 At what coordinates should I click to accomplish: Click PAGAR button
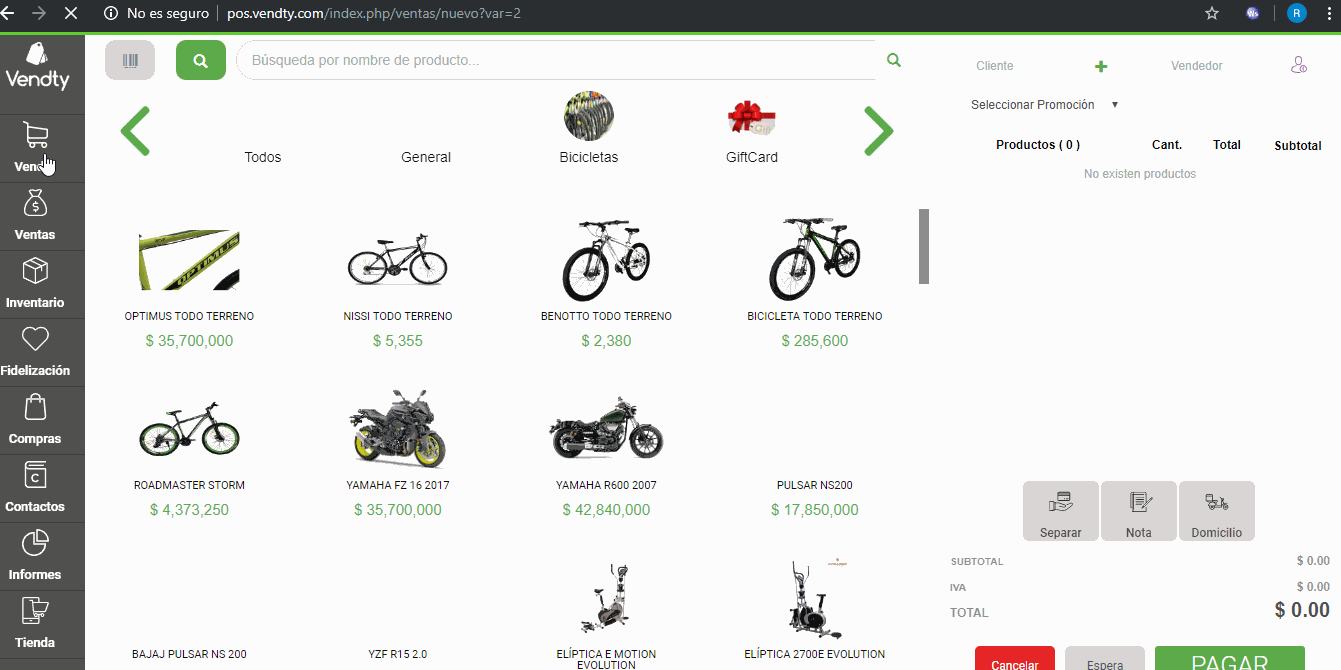(1230, 658)
